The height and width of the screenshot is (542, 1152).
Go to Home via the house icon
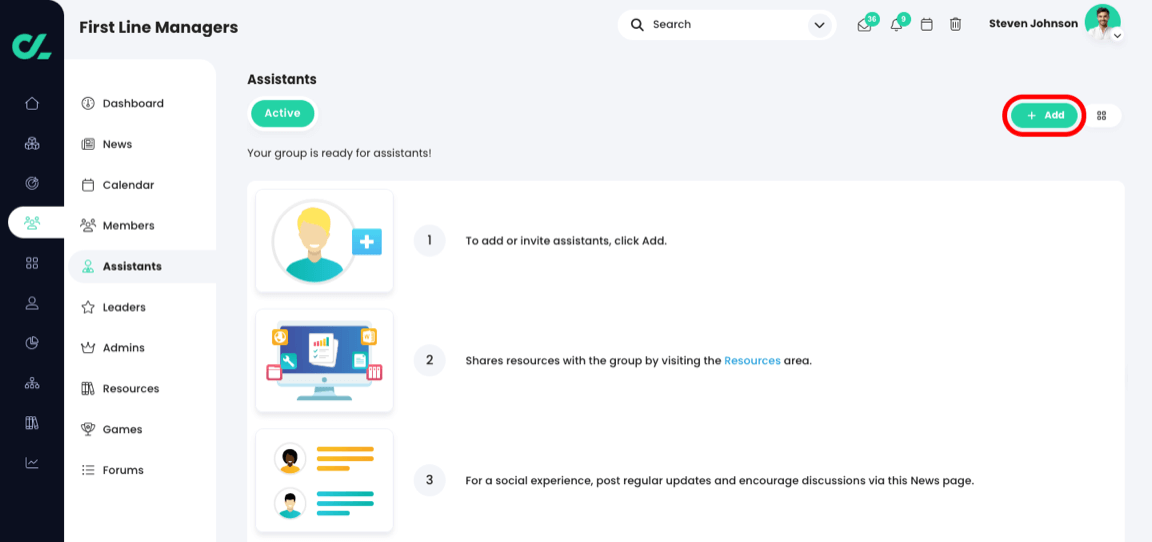(32, 104)
